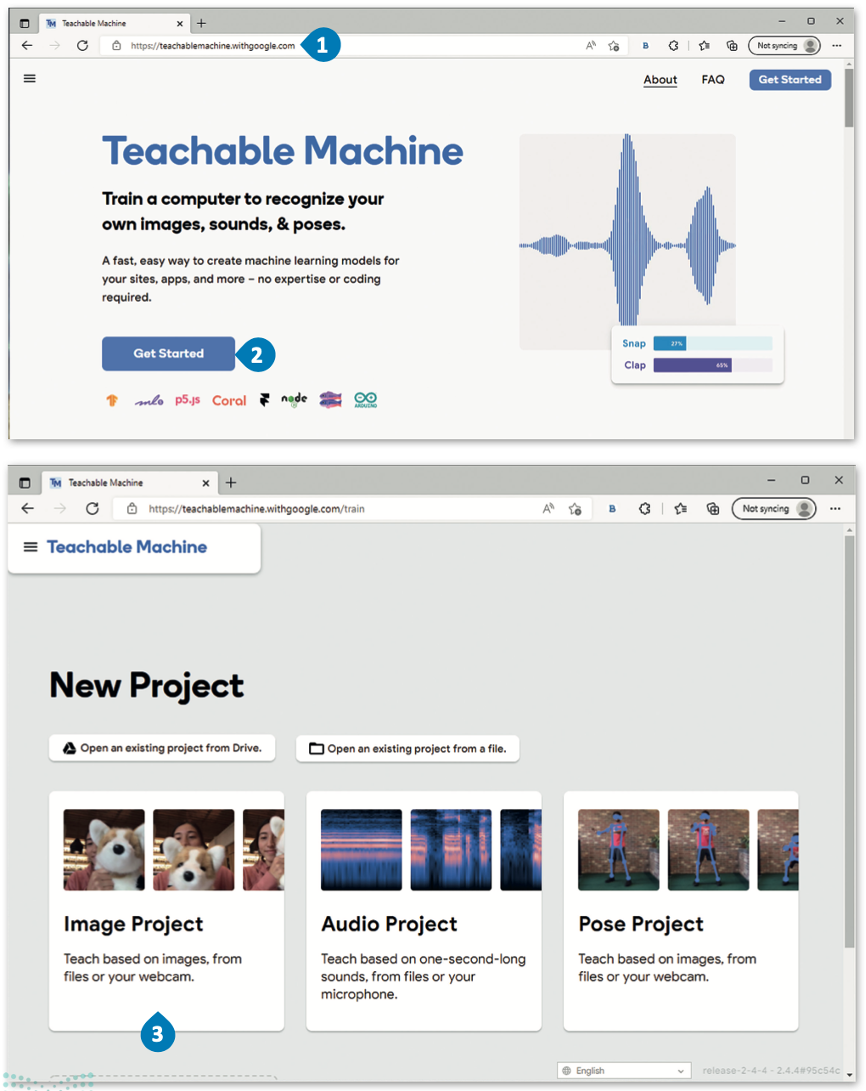This screenshot has height=1091, width=866.
Task: Click the Coral logo
Action: click(x=229, y=401)
